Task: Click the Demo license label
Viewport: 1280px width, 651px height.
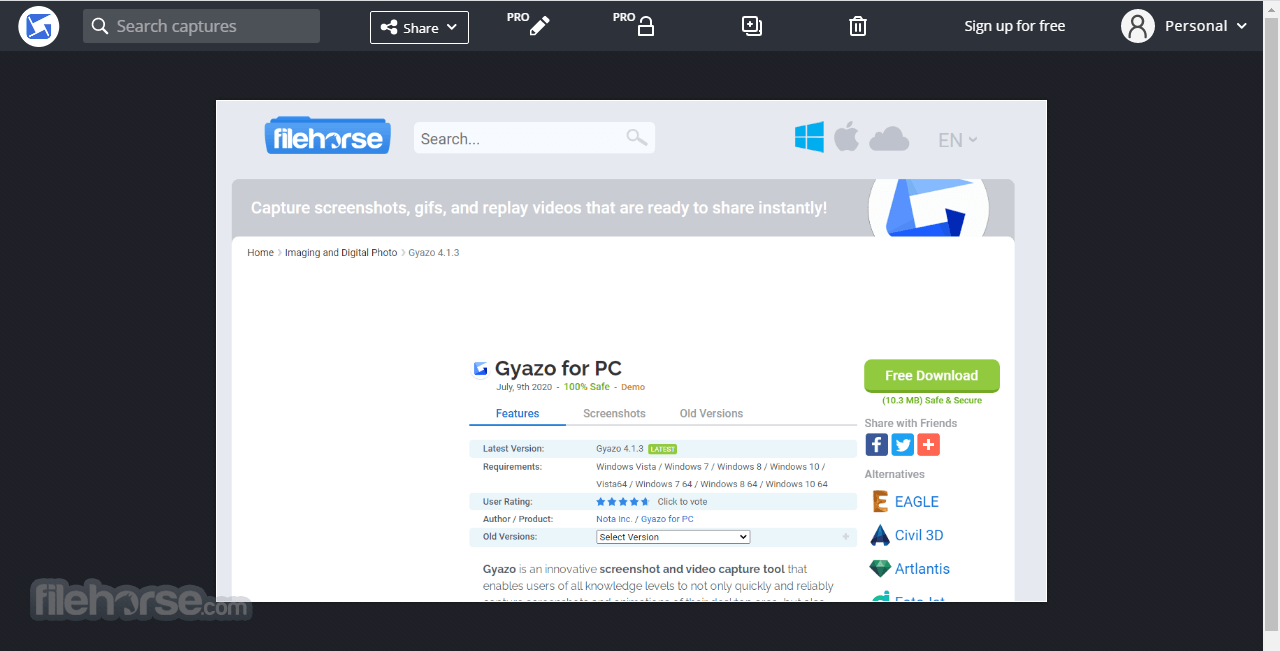Action: pos(633,387)
